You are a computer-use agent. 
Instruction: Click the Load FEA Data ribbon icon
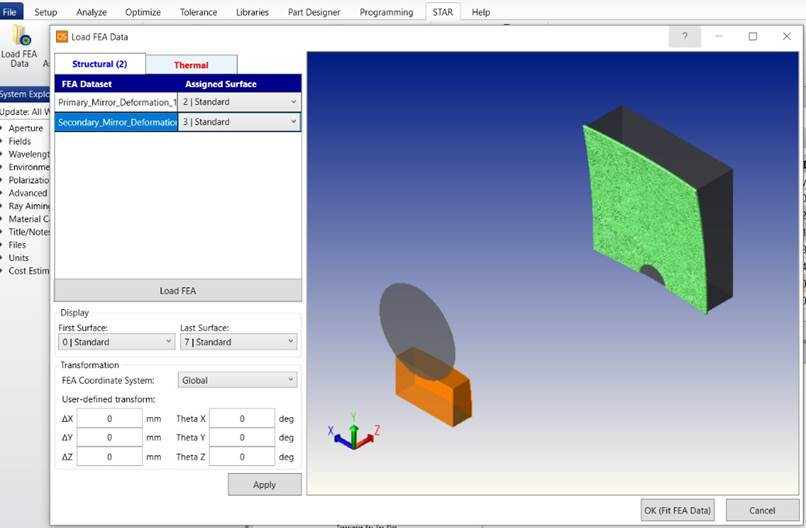coord(19,46)
